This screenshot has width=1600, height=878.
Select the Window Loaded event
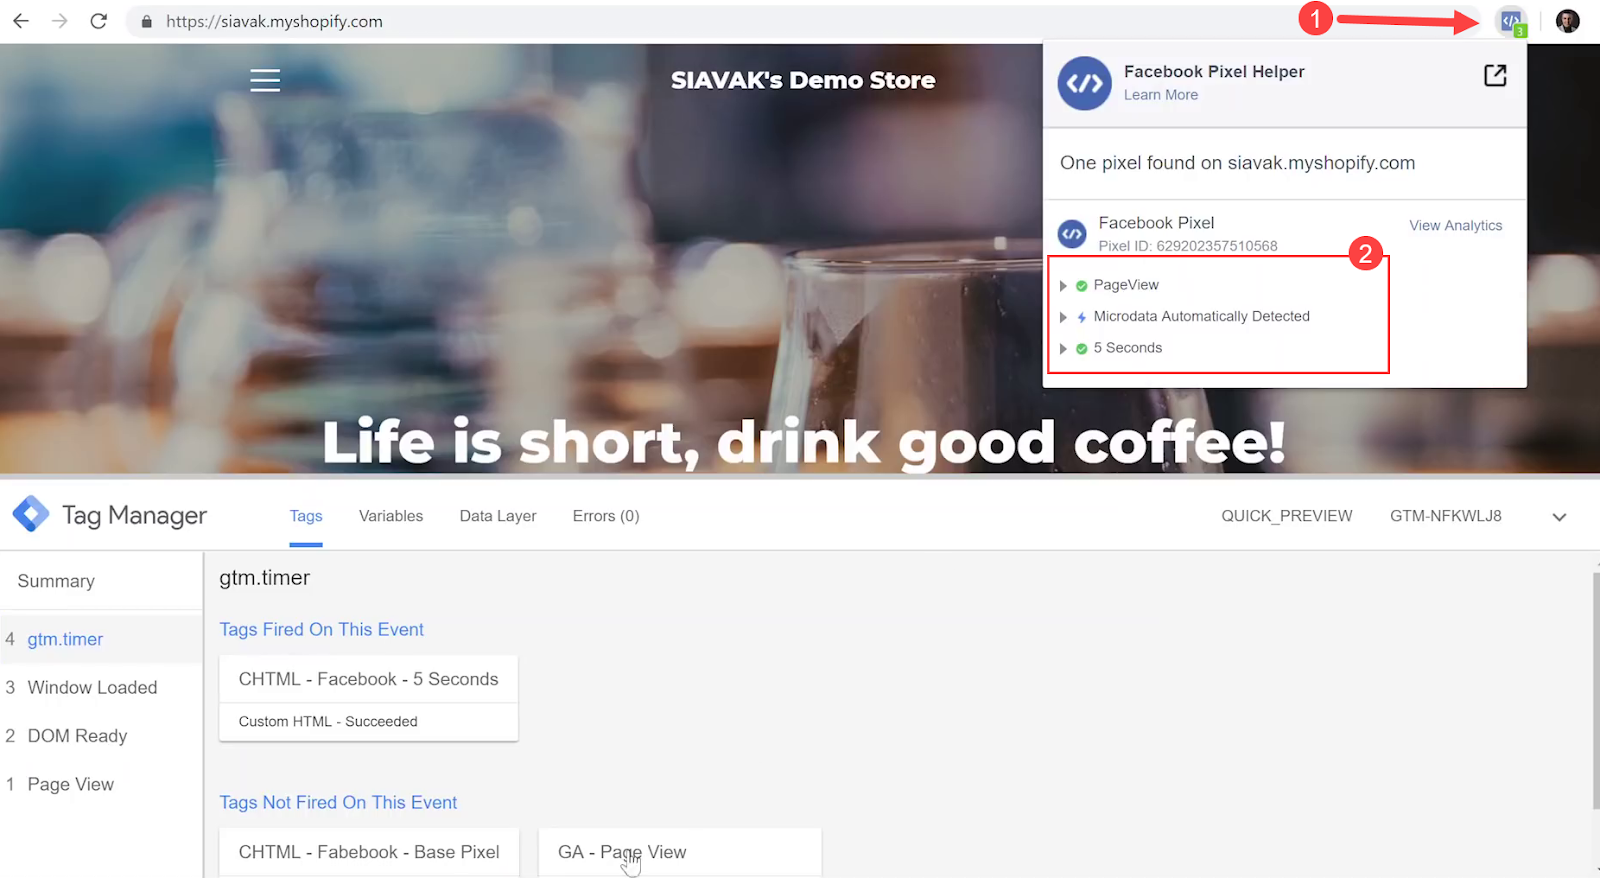tap(101, 687)
